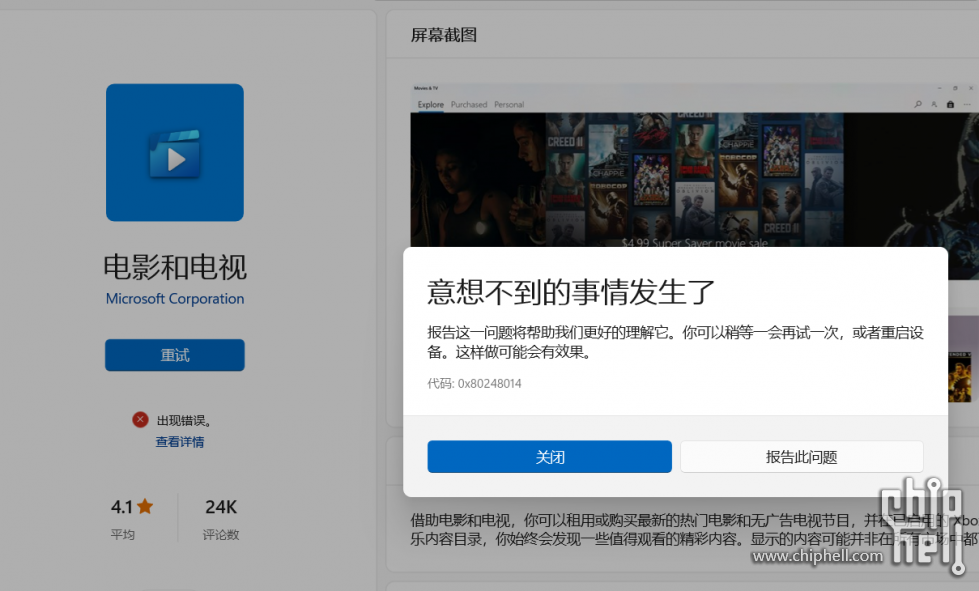
Task: Click the 电影和电视 app title
Action: pos(175,267)
